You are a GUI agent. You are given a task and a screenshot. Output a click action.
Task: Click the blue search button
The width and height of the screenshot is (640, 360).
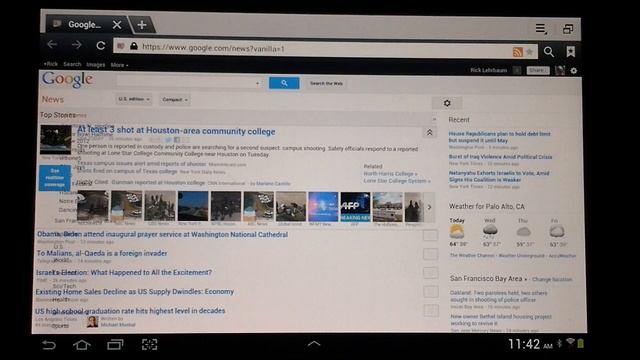pyautogui.click(x=284, y=83)
